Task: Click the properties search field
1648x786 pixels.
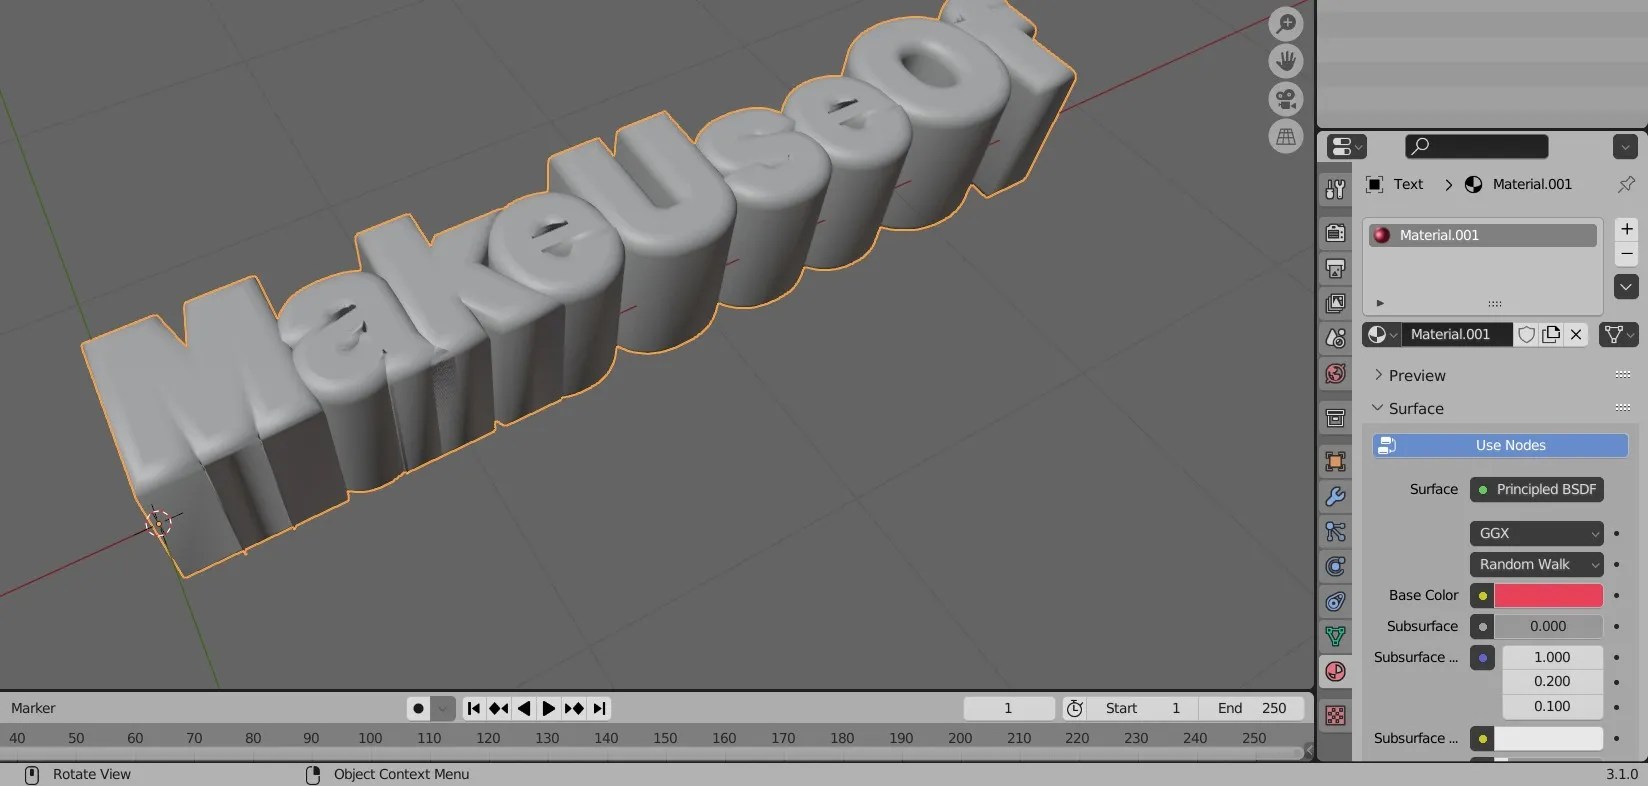Action: [x=1477, y=146]
